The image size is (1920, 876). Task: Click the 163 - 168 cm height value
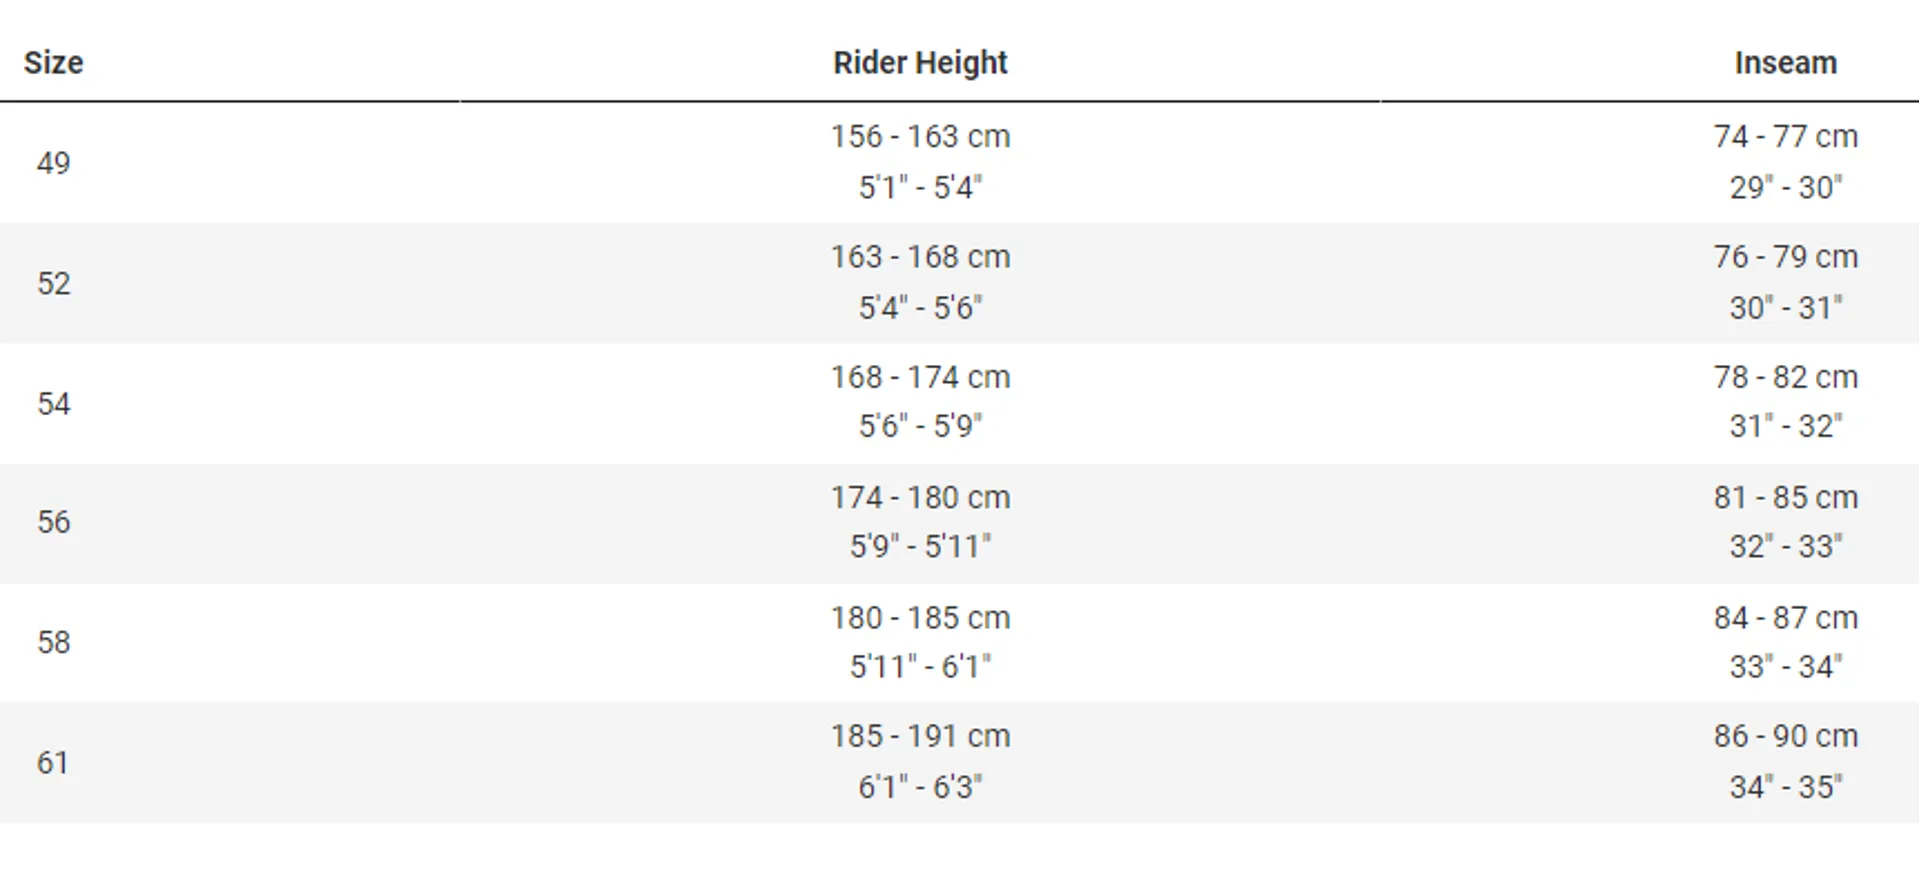pyautogui.click(x=920, y=257)
